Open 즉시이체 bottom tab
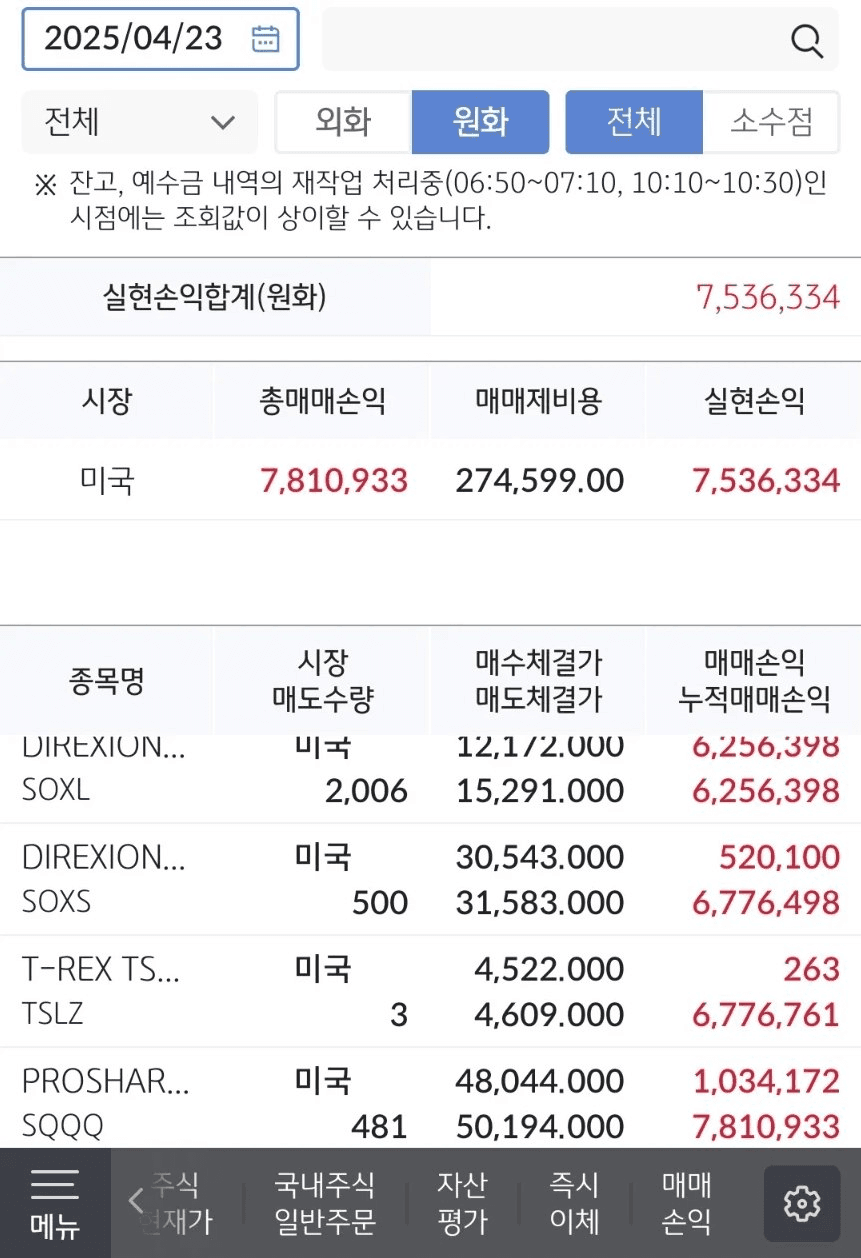Screen dimensions: 861x1258 574,1203
